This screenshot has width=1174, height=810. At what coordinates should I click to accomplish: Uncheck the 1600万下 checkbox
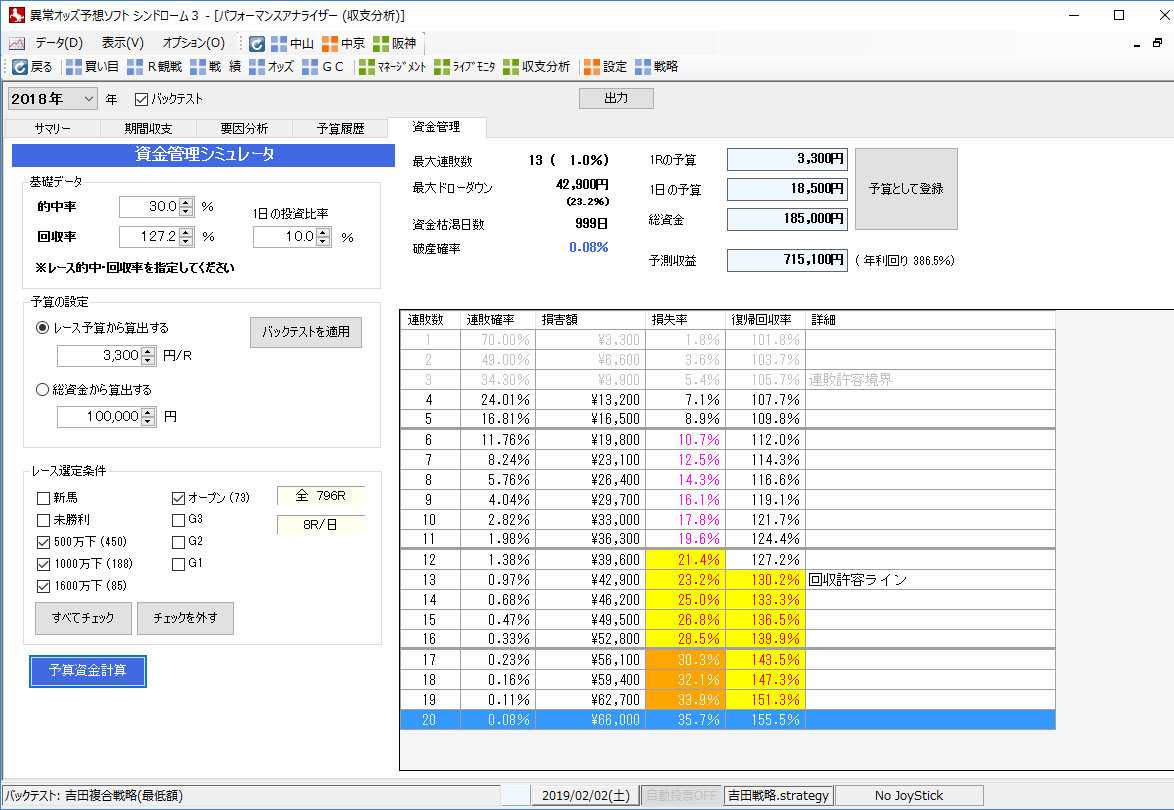43,586
